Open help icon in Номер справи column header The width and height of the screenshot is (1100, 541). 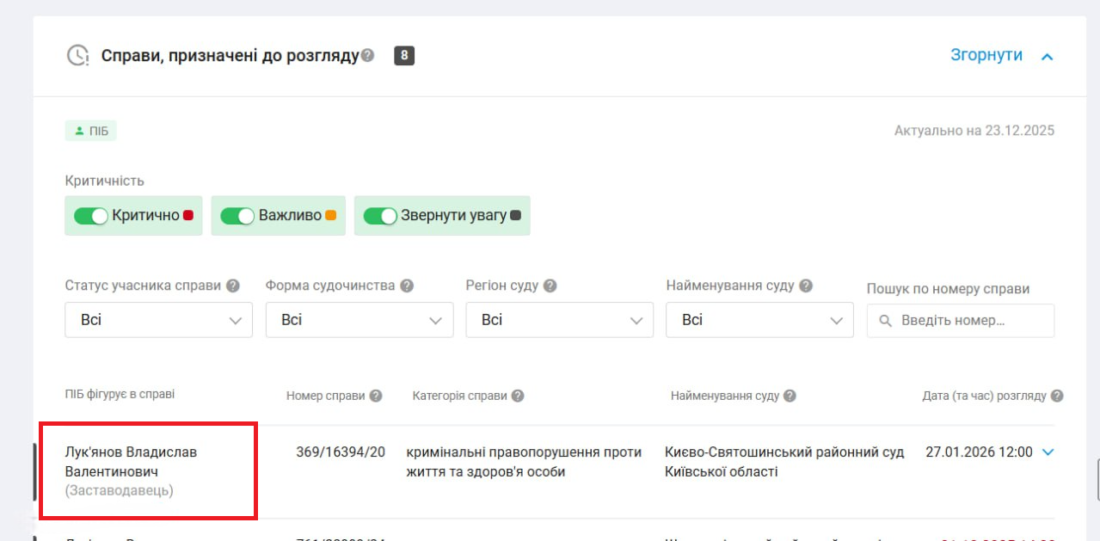pyautogui.click(x=376, y=396)
